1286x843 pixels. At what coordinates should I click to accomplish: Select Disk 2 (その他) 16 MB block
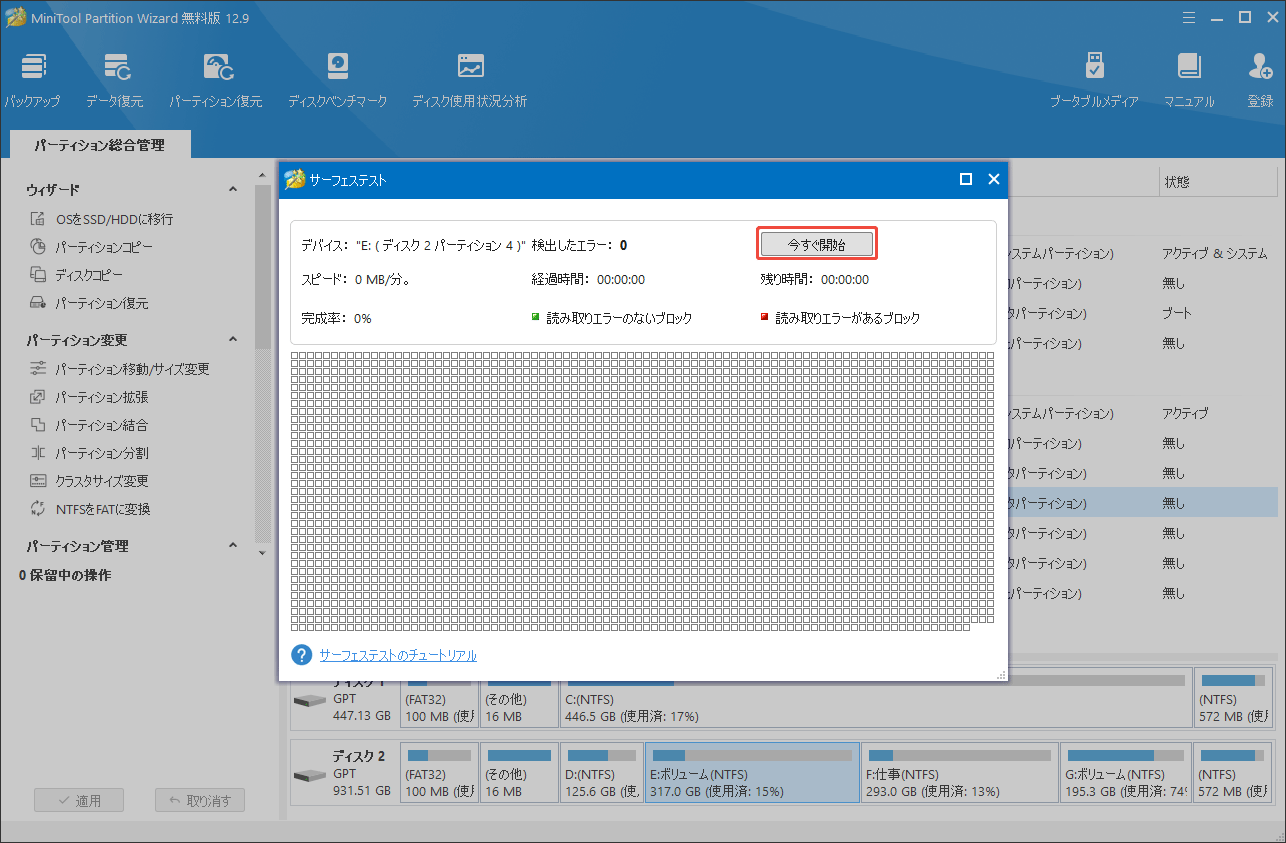[x=518, y=772]
